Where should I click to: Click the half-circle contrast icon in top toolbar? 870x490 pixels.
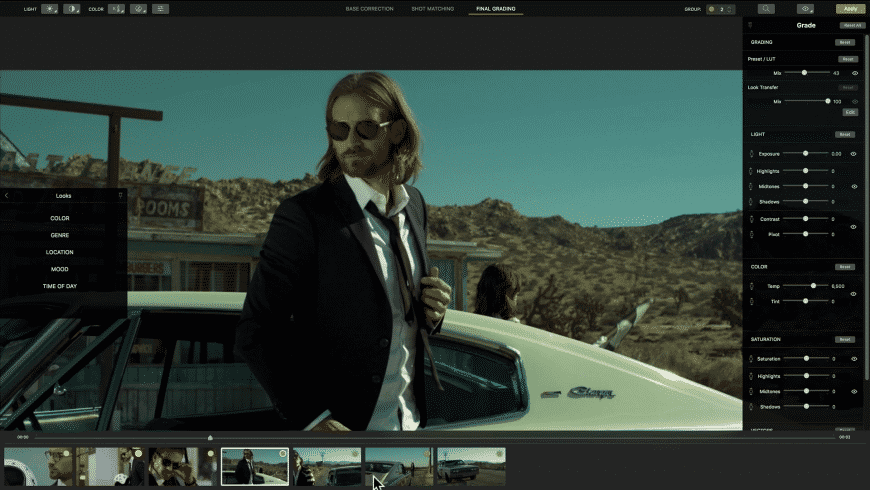72,8
